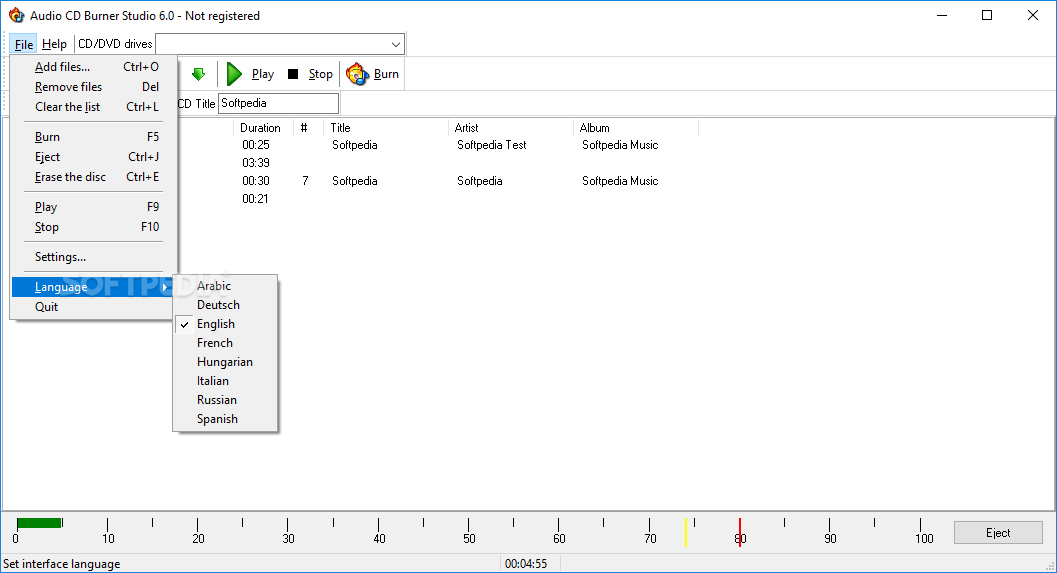The image size is (1057, 573).
Task: Expand the Language submenu entry
Action: point(92,287)
